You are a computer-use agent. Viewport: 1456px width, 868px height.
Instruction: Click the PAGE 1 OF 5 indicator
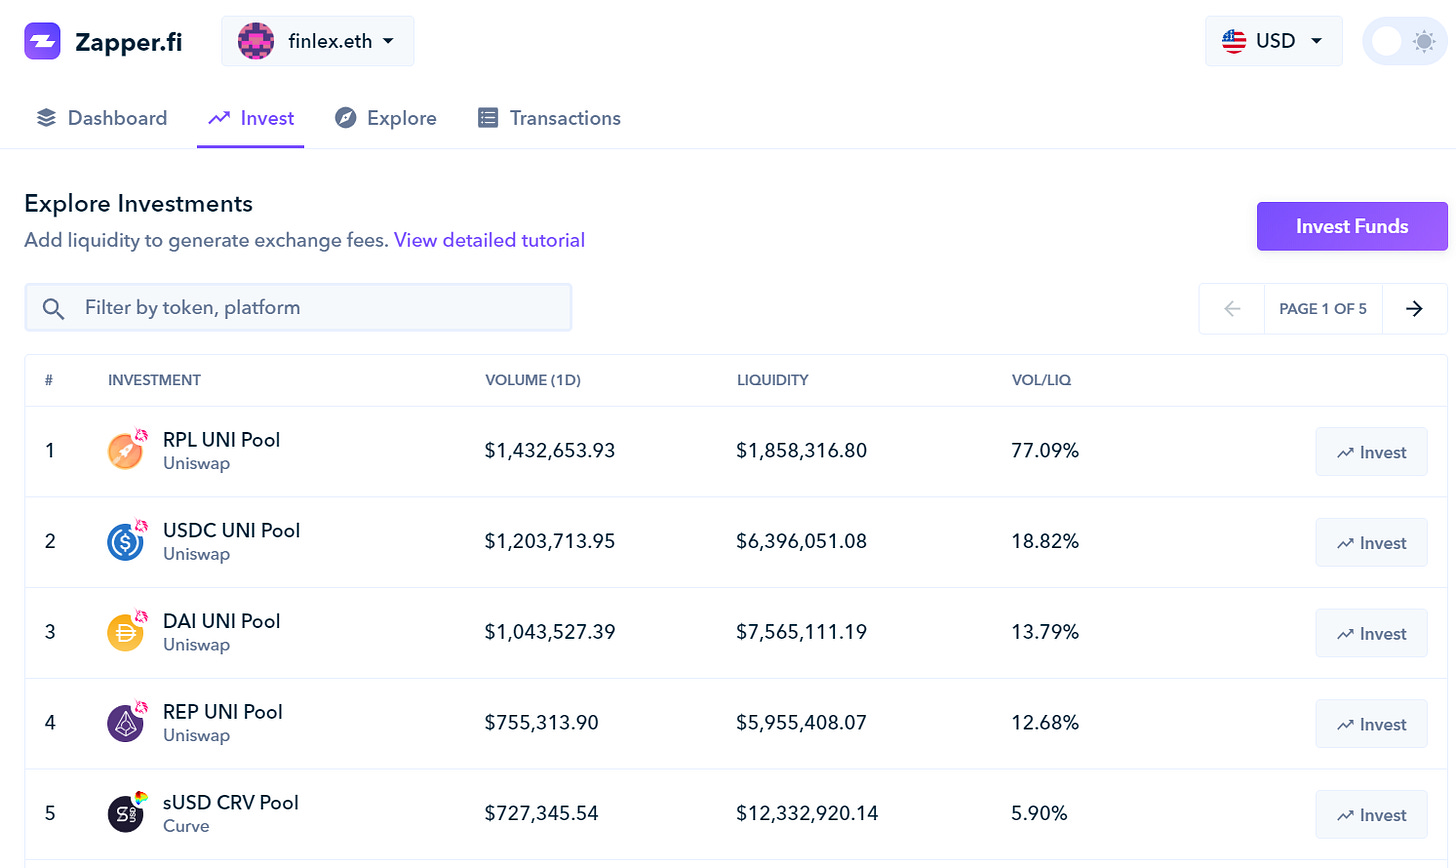pos(1323,309)
